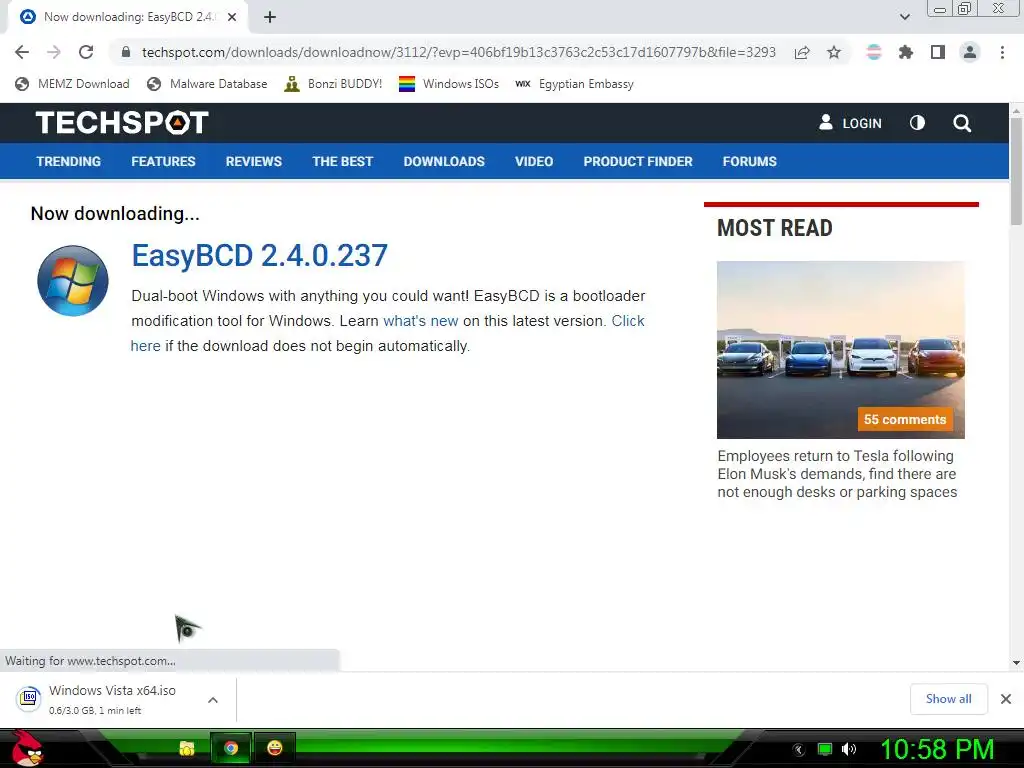The image size is (1024, 768).
Task: Click the browser forward arrow
Action: click(x=54, y=52)
